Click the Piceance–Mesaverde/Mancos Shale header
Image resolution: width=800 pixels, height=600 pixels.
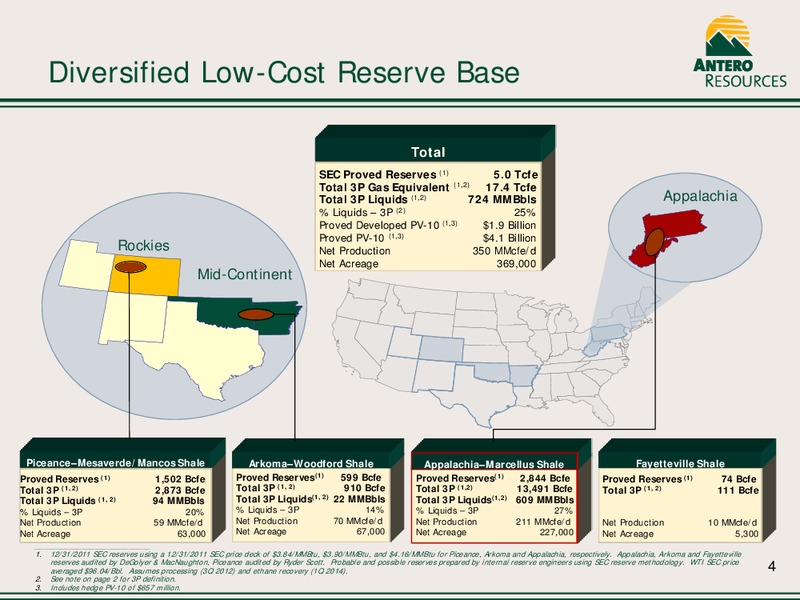pyautogui.click(x=115, y=463)
